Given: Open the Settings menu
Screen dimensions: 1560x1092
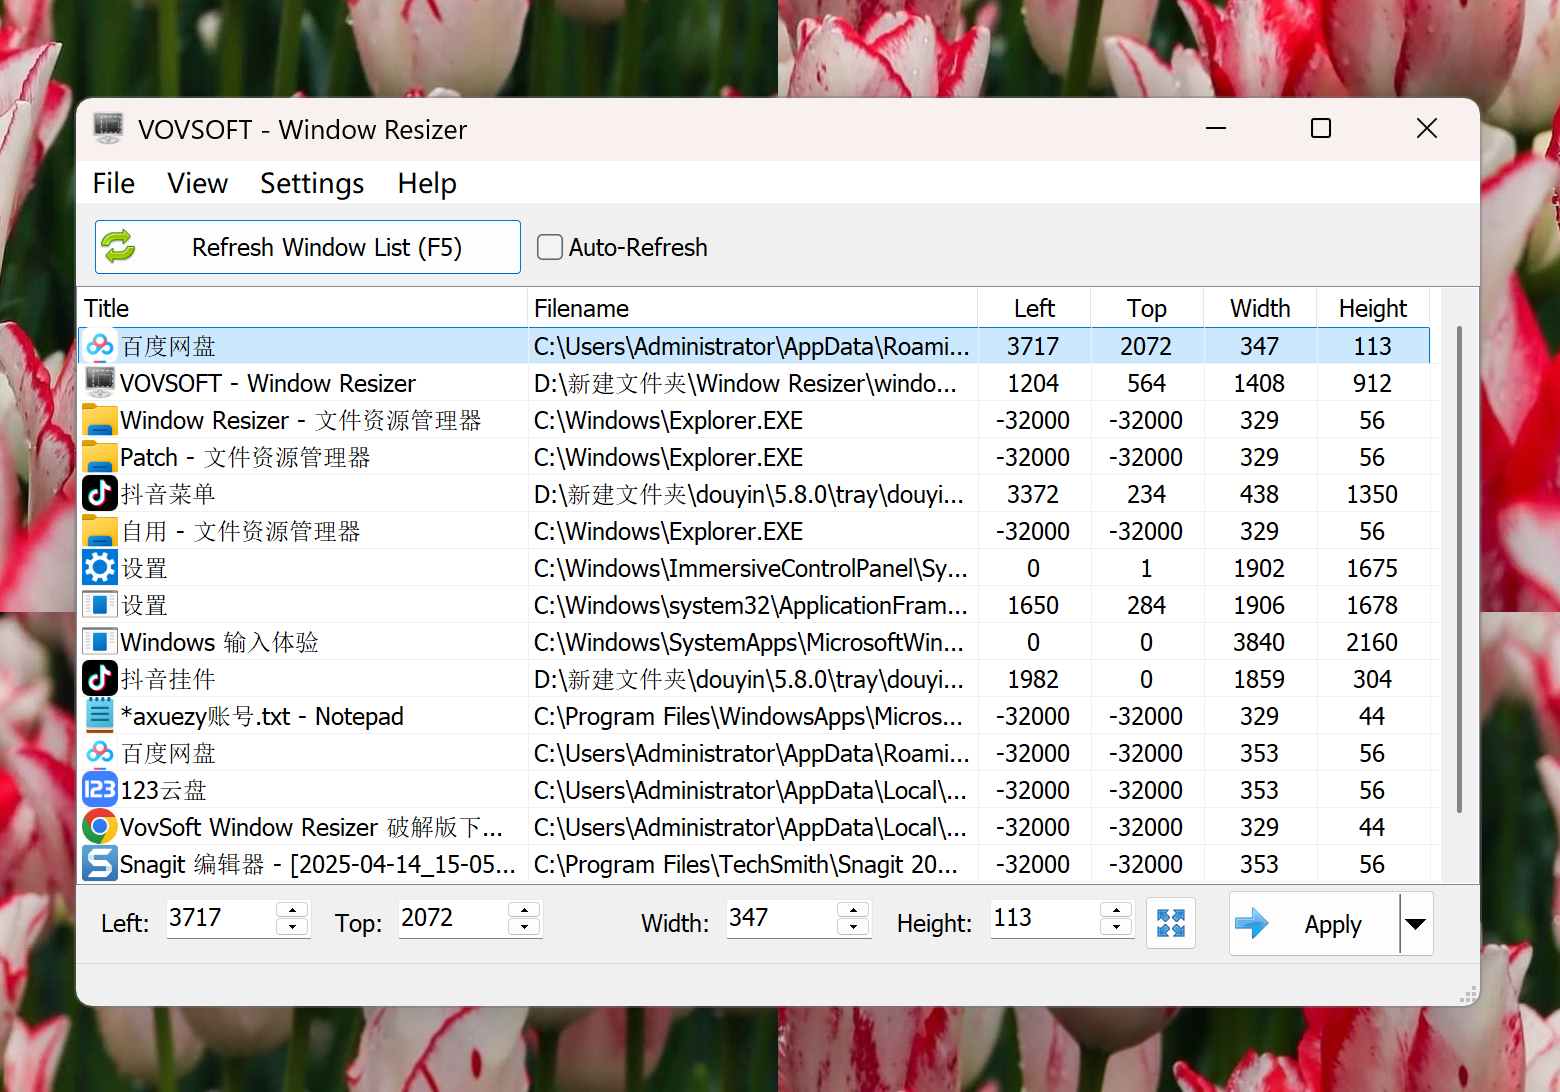Looking at the screenshot, I should point(312,184).
